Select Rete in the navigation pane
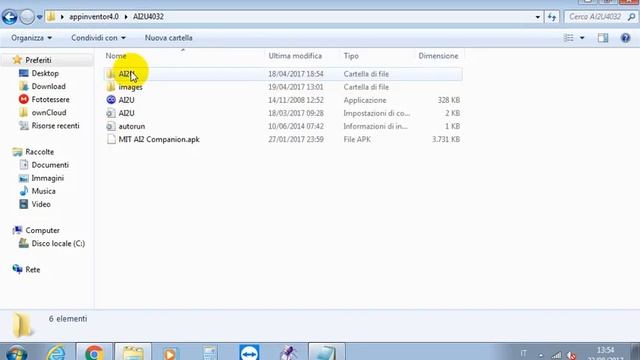Screen dimensions: 640x360 (x=32, y=269)
